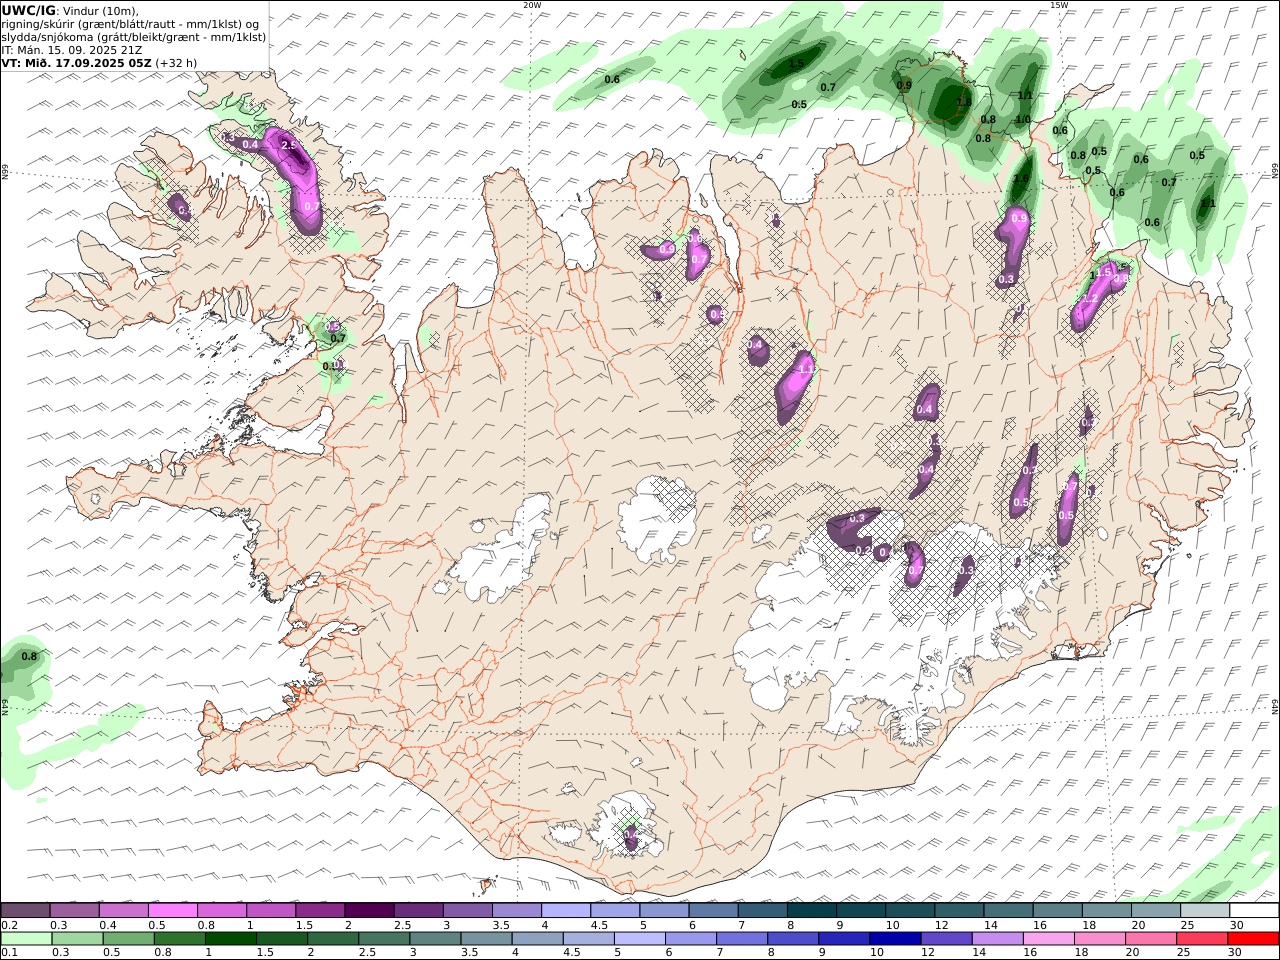Click the dark plum 0.2 swatch in upper legend
Screen dimensions: 1280x960
pos(25,911)
